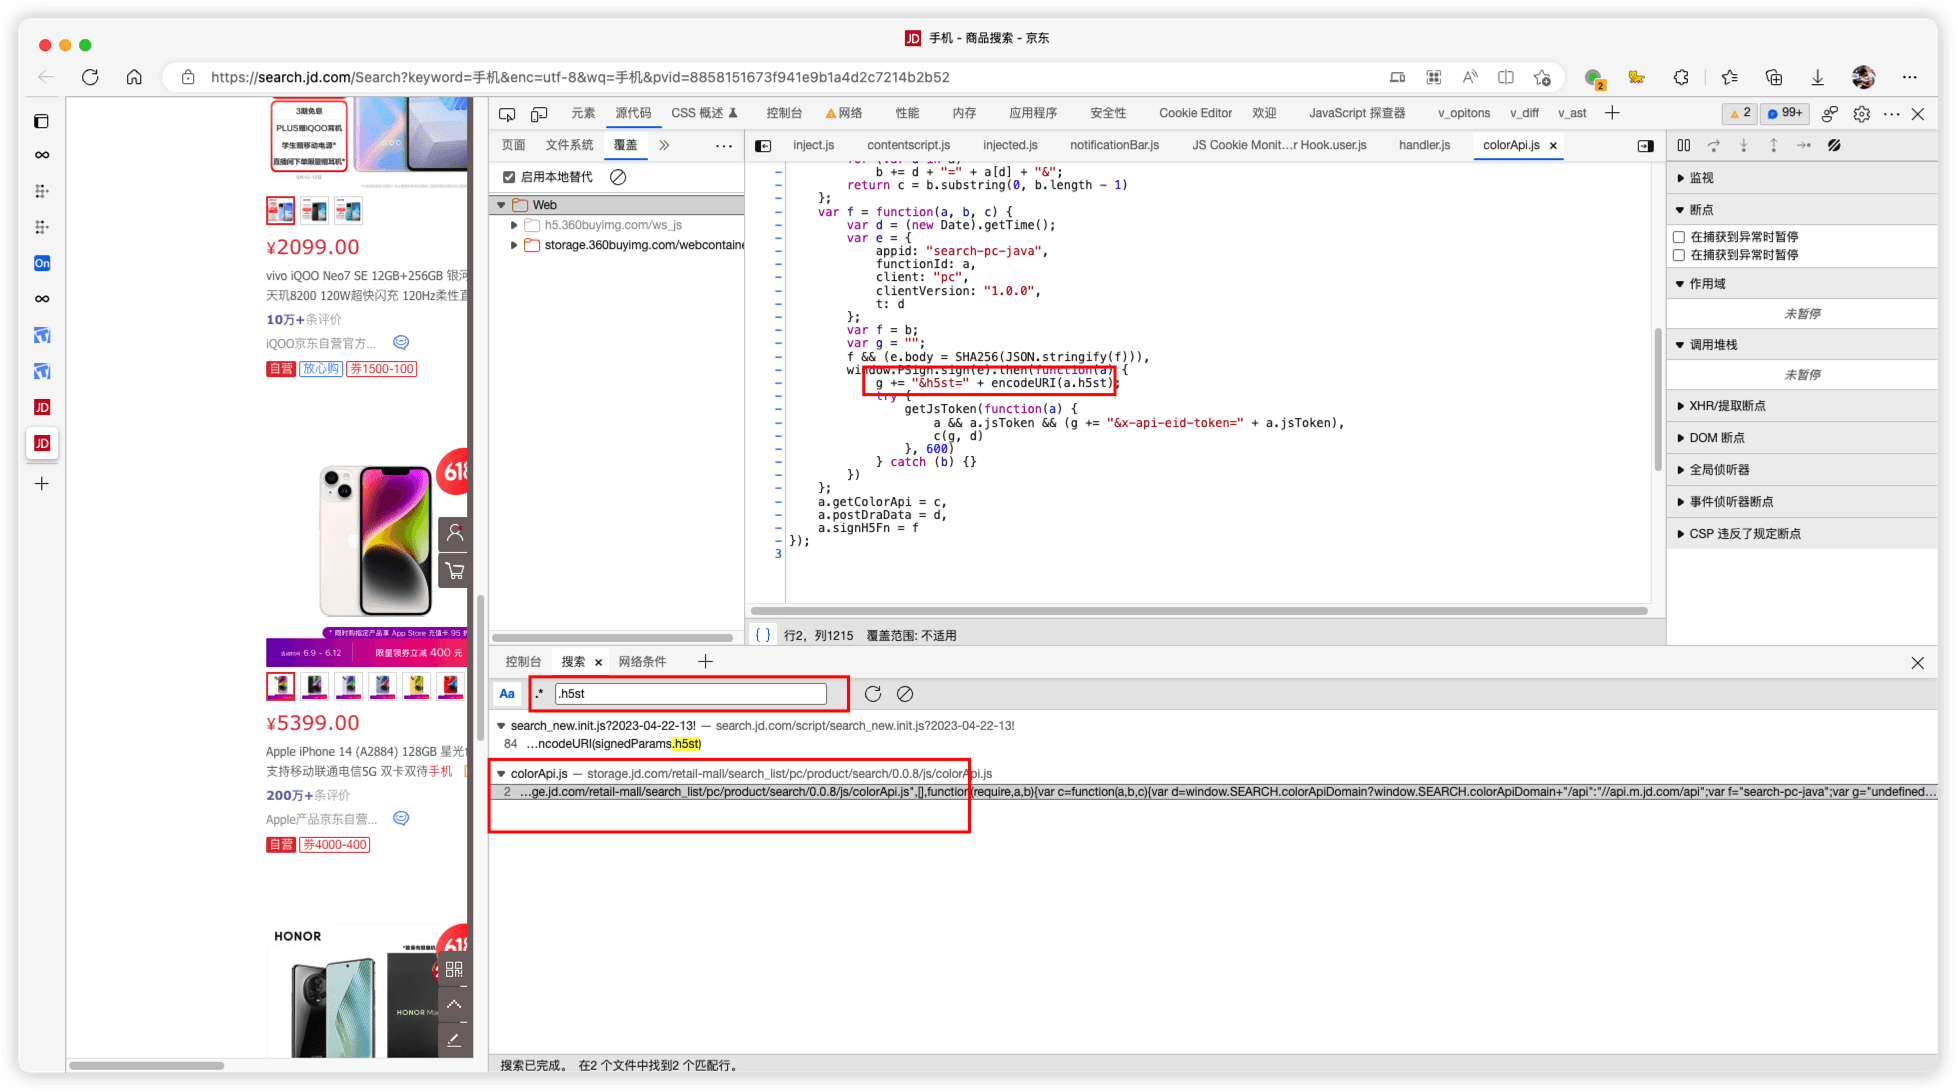
Task: Open the inject.js file tab
Action: point(813,145)
